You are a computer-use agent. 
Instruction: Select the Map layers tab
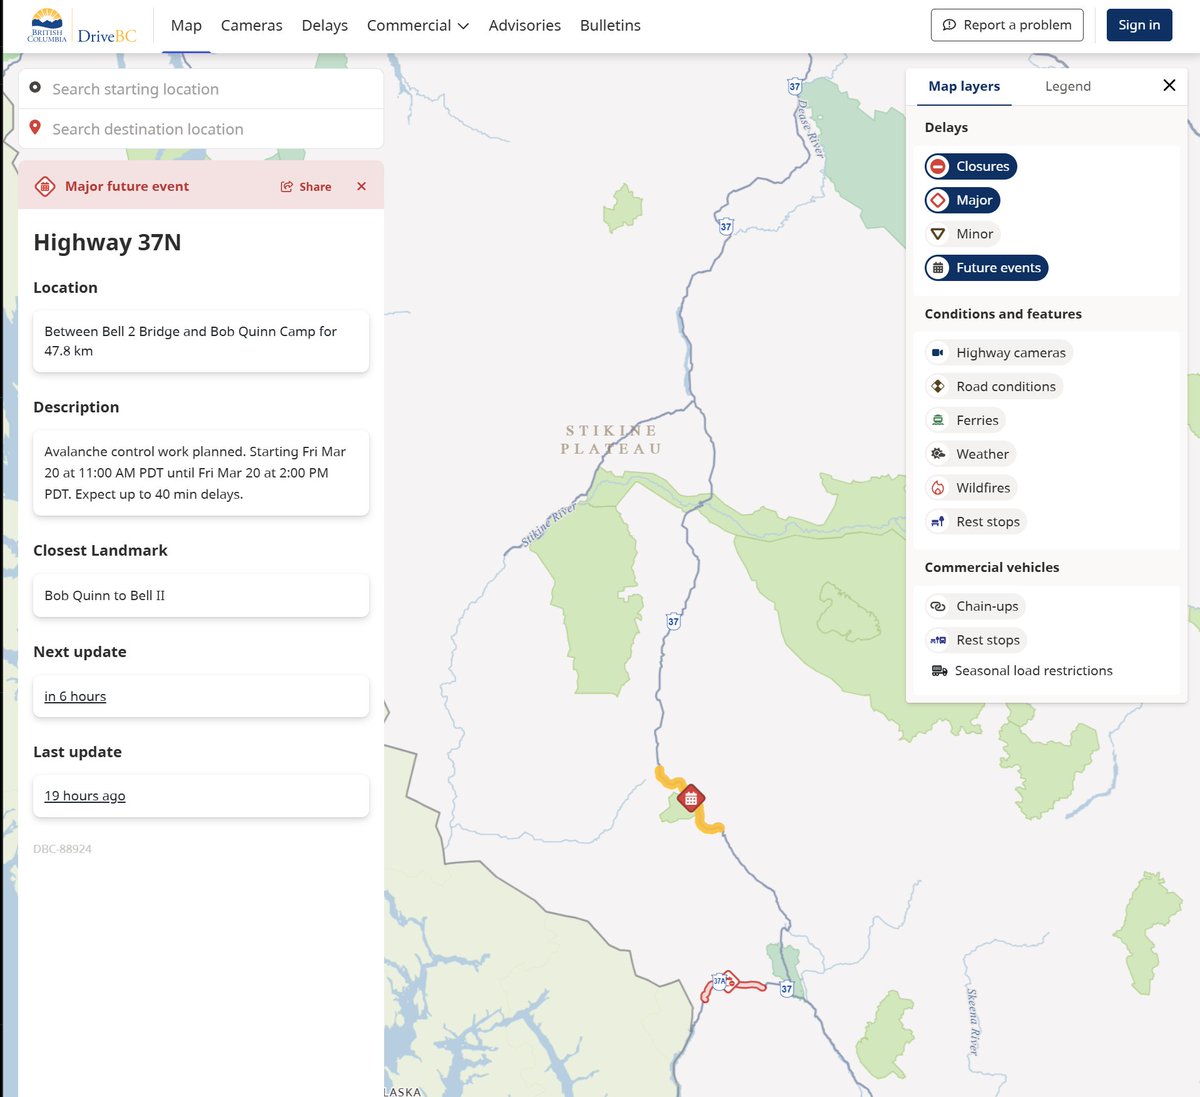coord(964,86)
